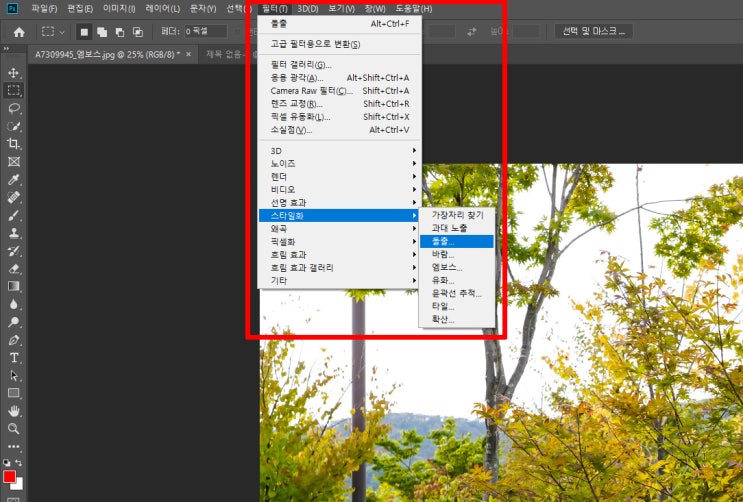The width and height of the screenshot is (743, 502).
Task: Choose Intersect with Selection mode
Action: [x=137, y=32]
